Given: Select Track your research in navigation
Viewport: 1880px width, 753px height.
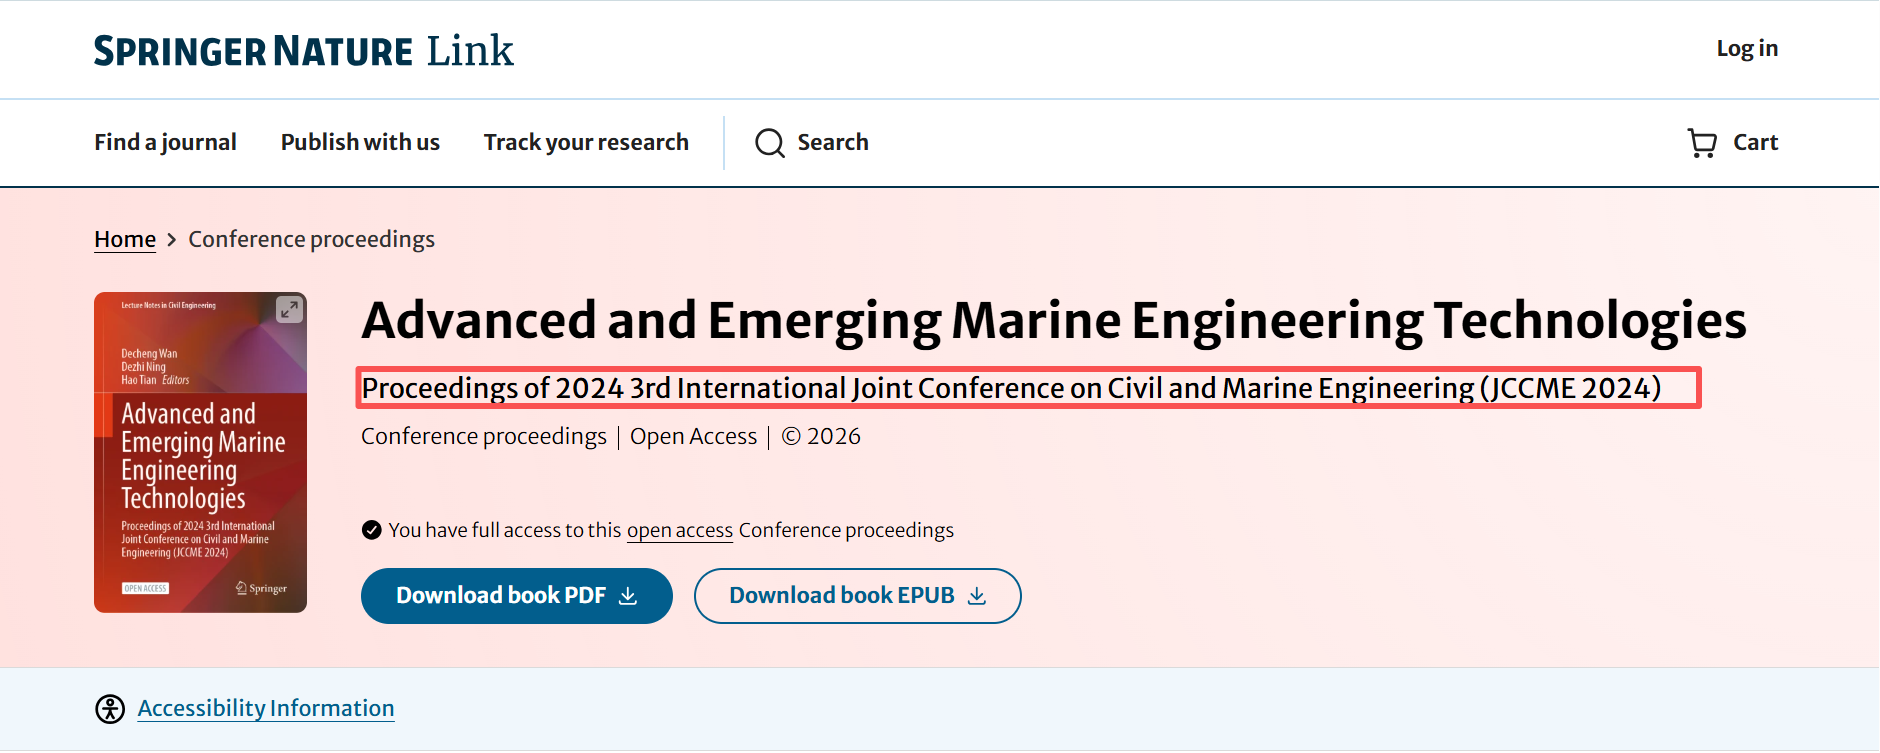Looking at the screenshot, I should pyautogui.click(x=586, y=142).
